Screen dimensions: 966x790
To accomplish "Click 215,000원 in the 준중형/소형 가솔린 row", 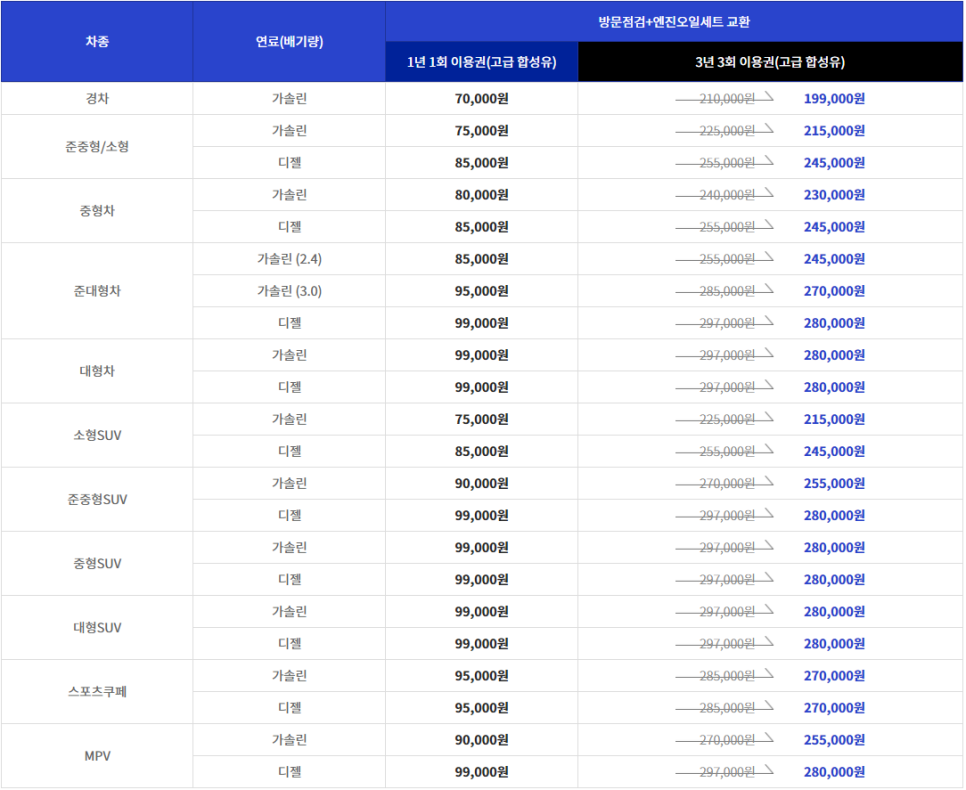I will (x=834, y=131).
